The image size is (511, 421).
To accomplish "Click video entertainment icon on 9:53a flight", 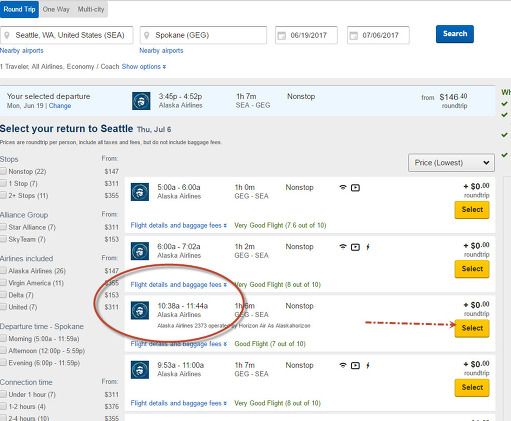I will pyautogui.click(x=355, y=366).
